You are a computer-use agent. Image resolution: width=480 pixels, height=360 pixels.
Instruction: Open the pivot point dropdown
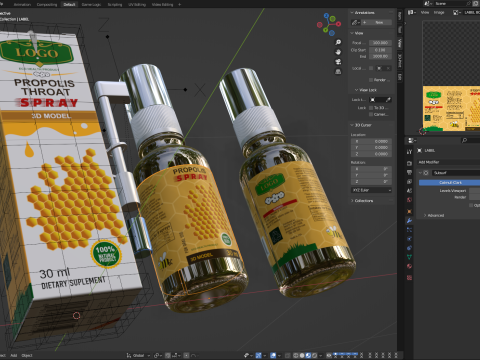[x=158, y=355]
